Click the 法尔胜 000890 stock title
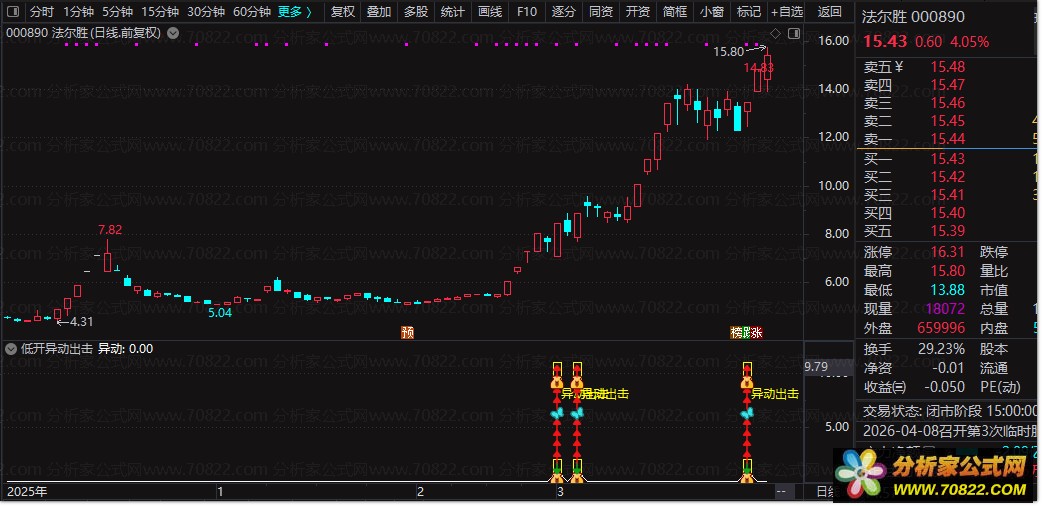 coord(914,16)
